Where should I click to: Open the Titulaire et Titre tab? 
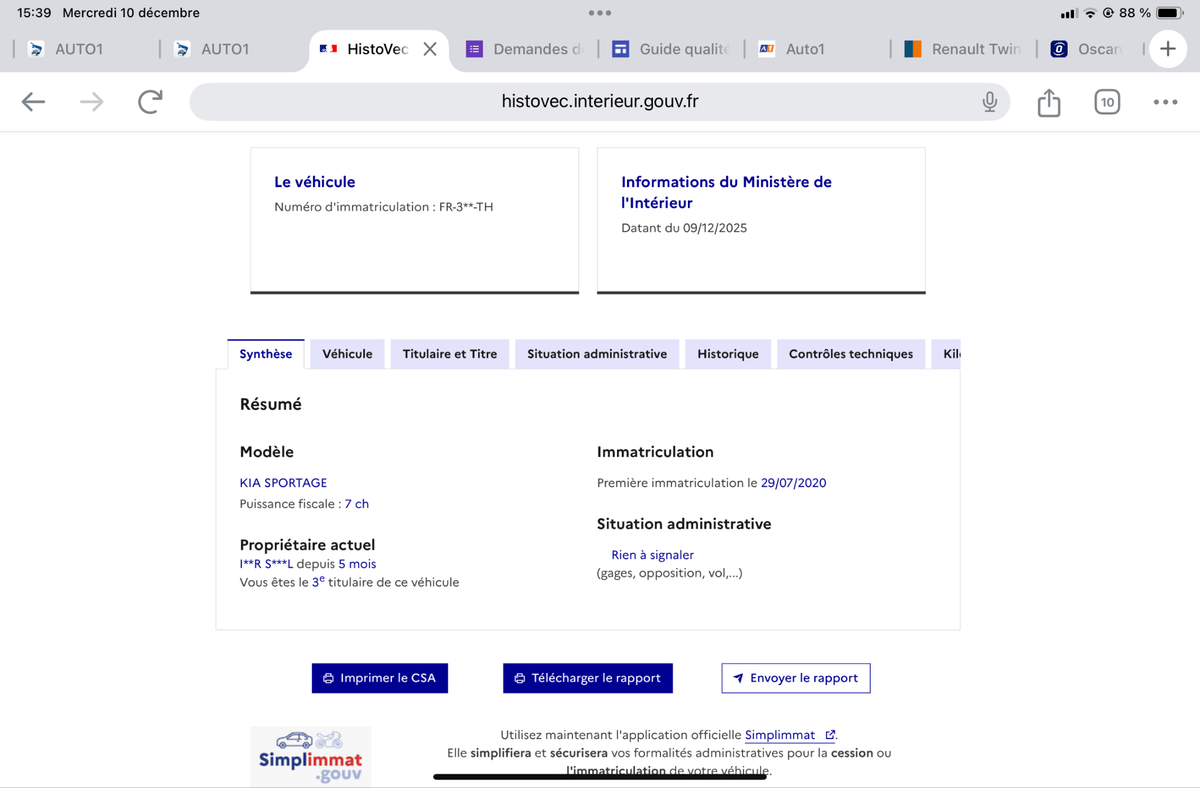[x=449, y=354]
